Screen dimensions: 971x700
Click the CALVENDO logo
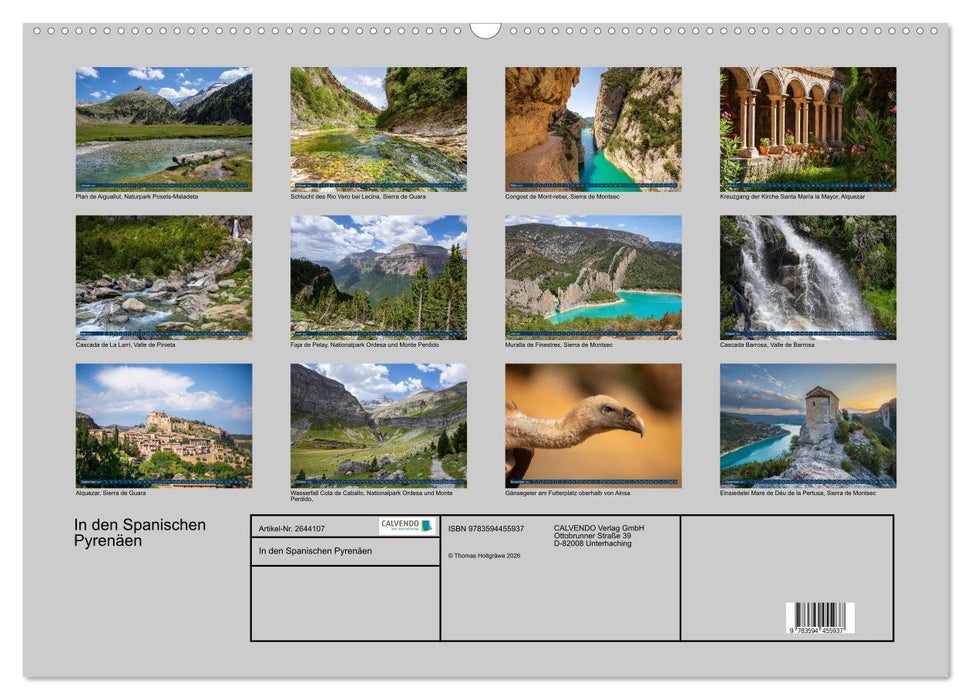tap(407, 526)
